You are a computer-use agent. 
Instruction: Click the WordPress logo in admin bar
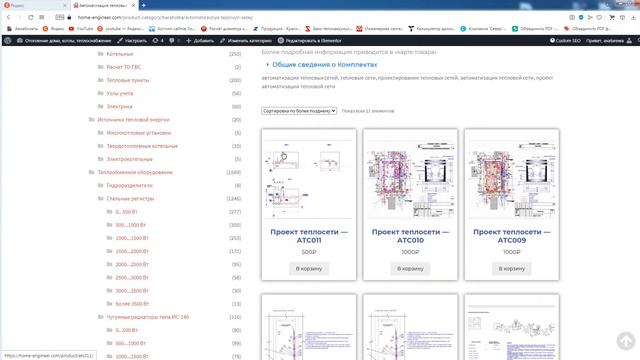tap(8, 41)
